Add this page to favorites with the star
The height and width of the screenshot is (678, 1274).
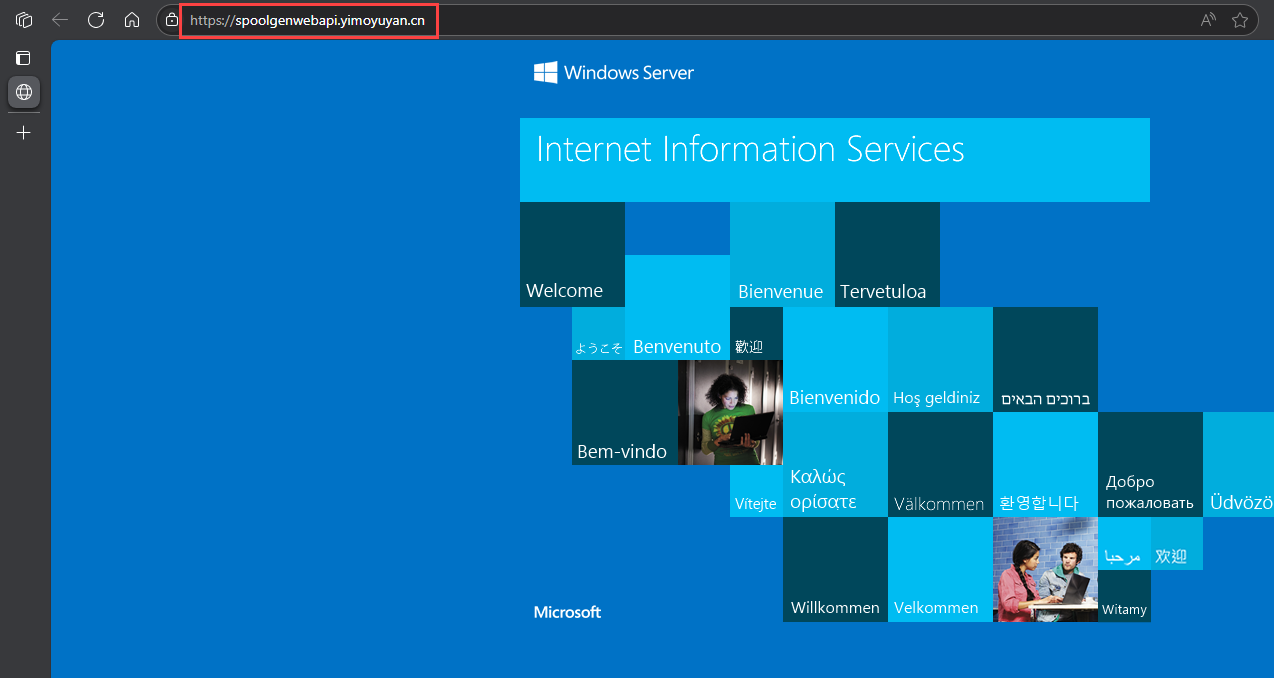1240,20
